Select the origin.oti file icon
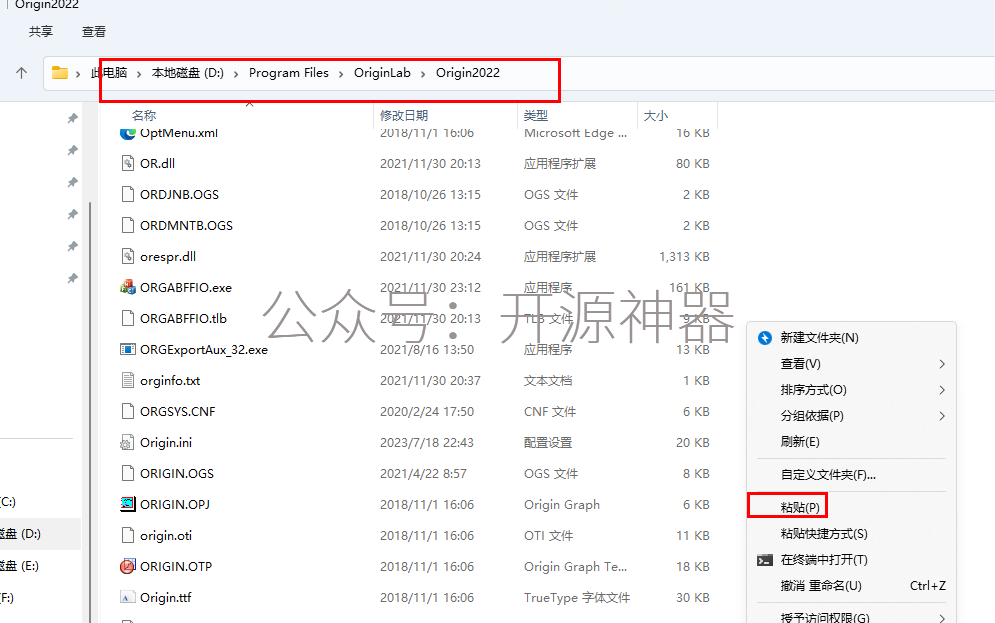The height and width of the screenshot is (623, 995). pyautogui.click(x=128, y=535)
